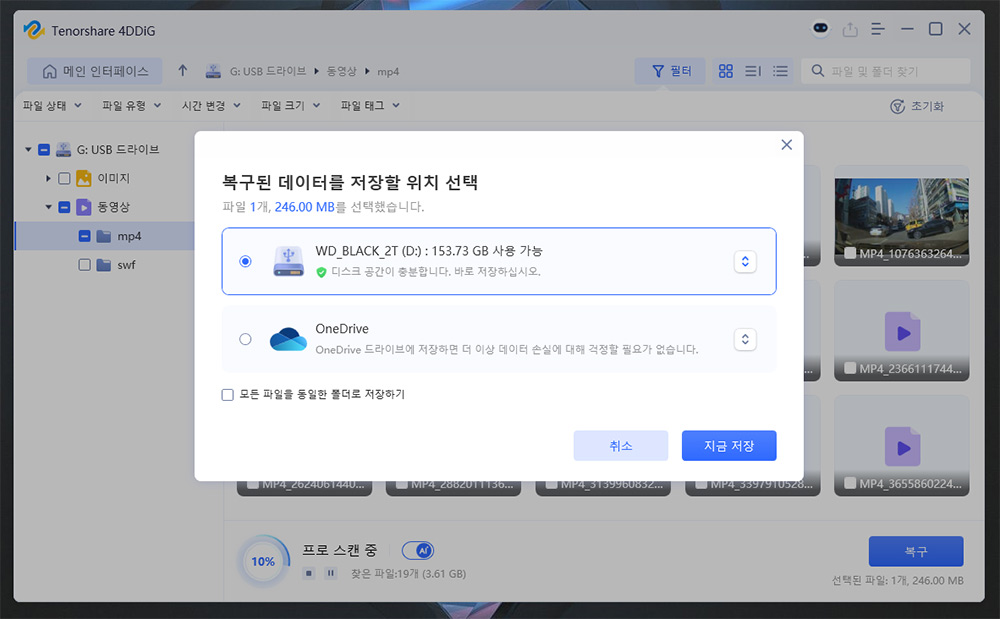Switch to grid thumbnail view
Screen dimensions: 1000x619
coord(726,71)
